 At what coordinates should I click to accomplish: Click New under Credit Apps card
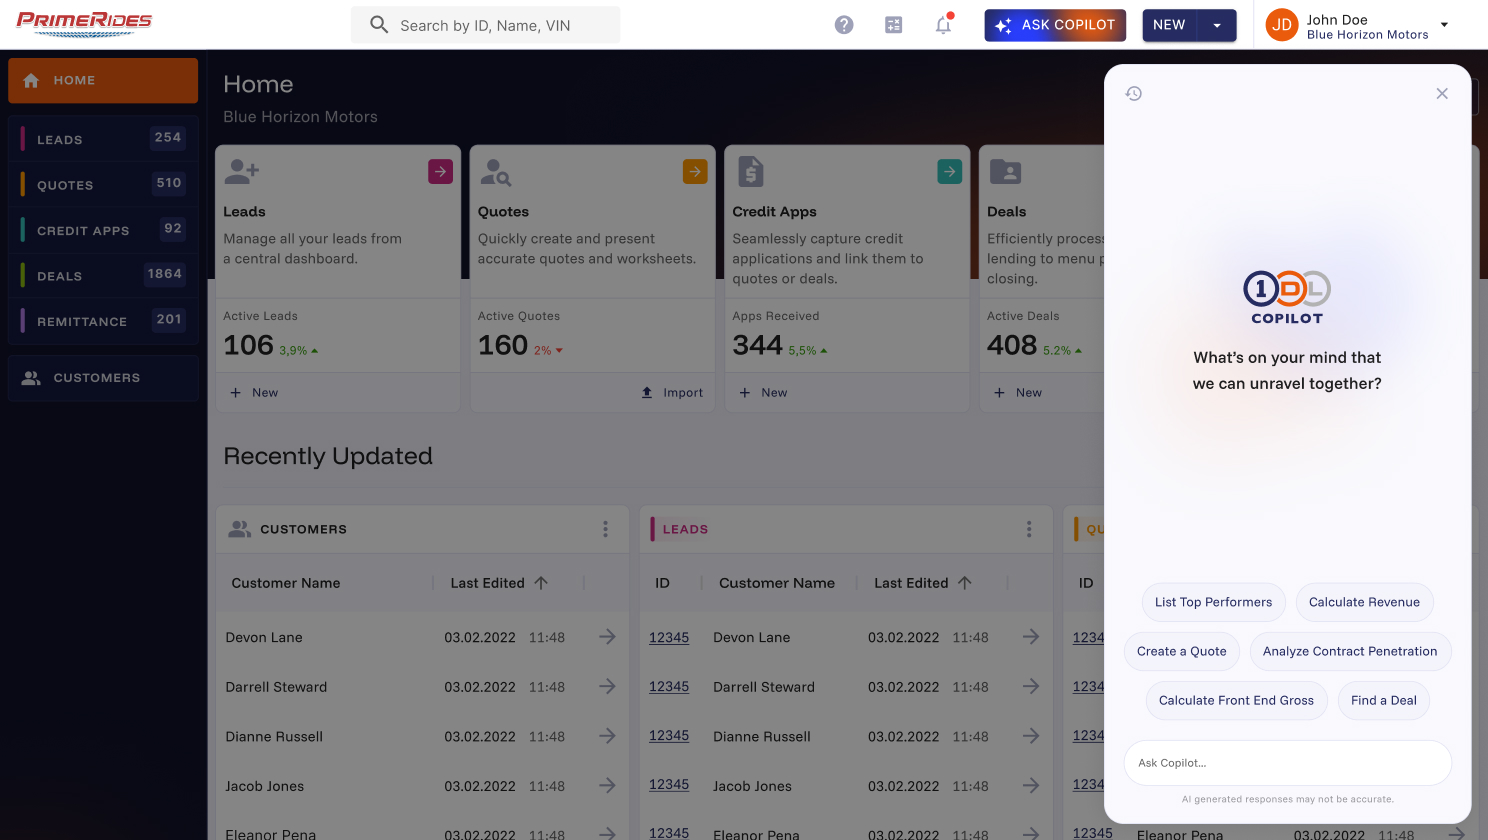763,393
